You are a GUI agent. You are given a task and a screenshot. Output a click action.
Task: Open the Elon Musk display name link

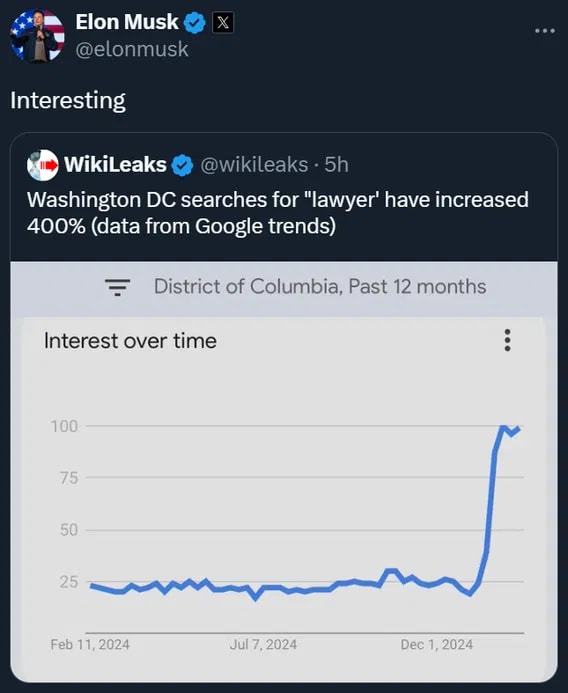[127, 22]
